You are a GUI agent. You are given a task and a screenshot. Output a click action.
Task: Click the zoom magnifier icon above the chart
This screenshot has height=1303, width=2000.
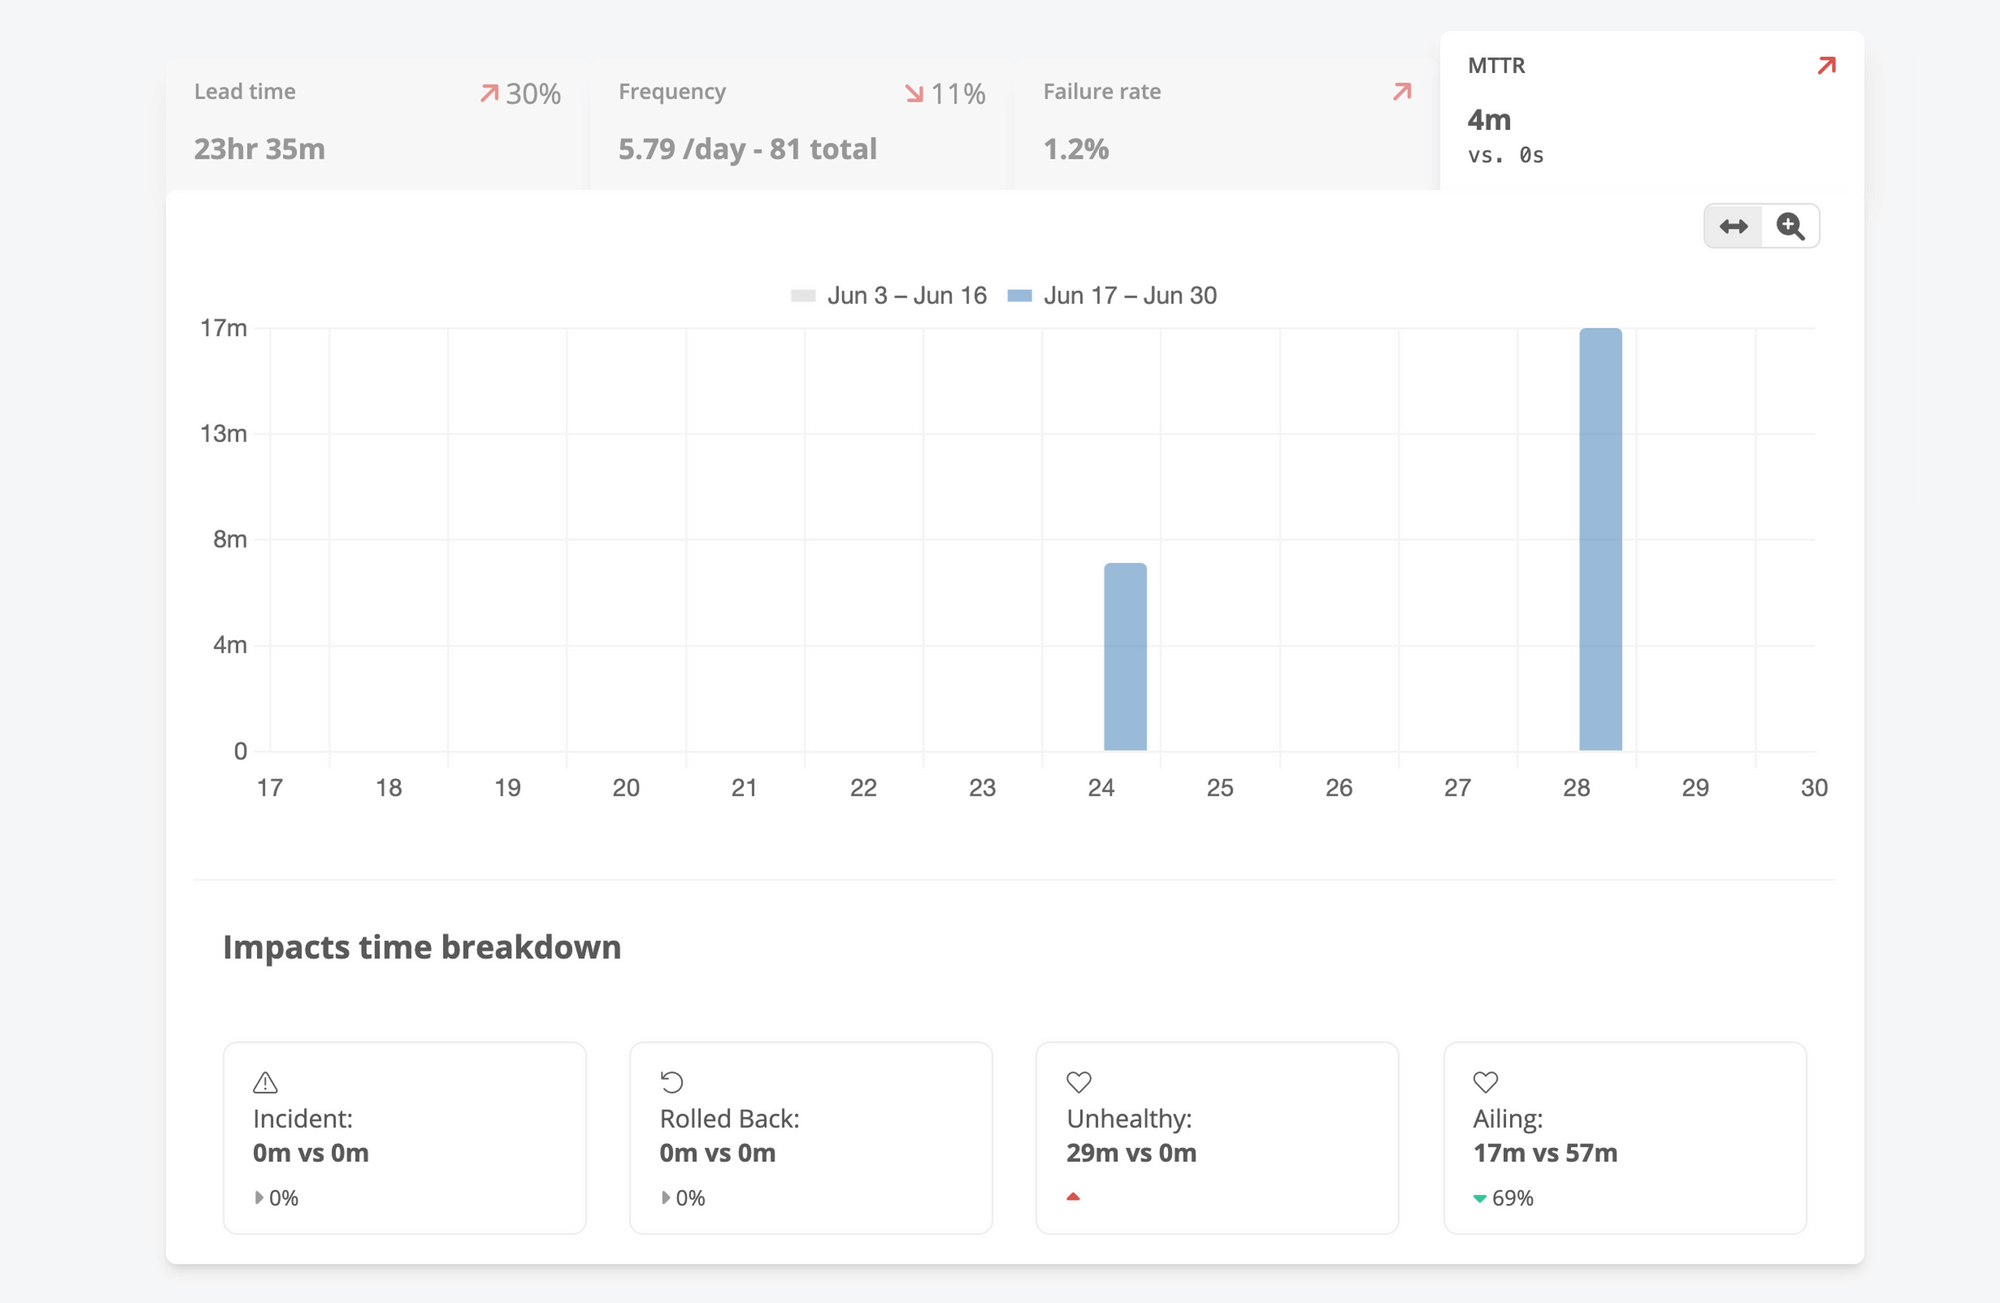tap(1791, 226)
